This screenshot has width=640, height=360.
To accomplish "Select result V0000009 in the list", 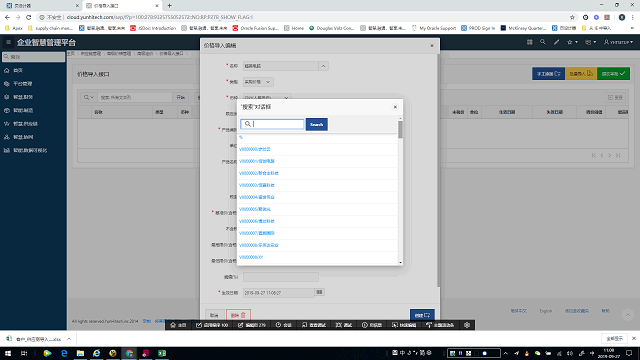I will [251, 257].
